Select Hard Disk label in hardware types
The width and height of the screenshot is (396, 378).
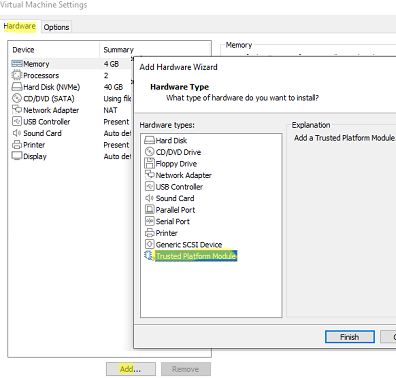click(171, 140)
